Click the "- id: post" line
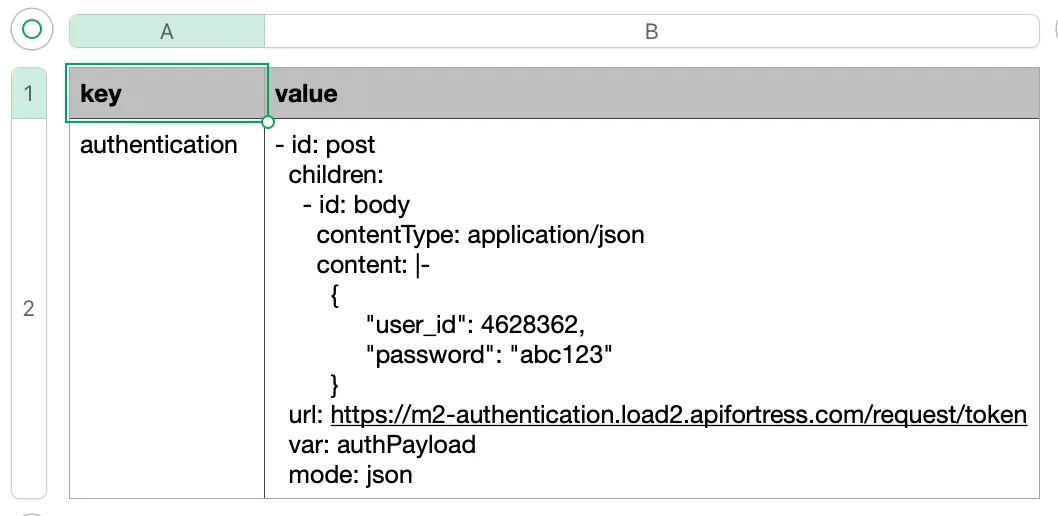The image size is (1058, 516). click(326, 145)
